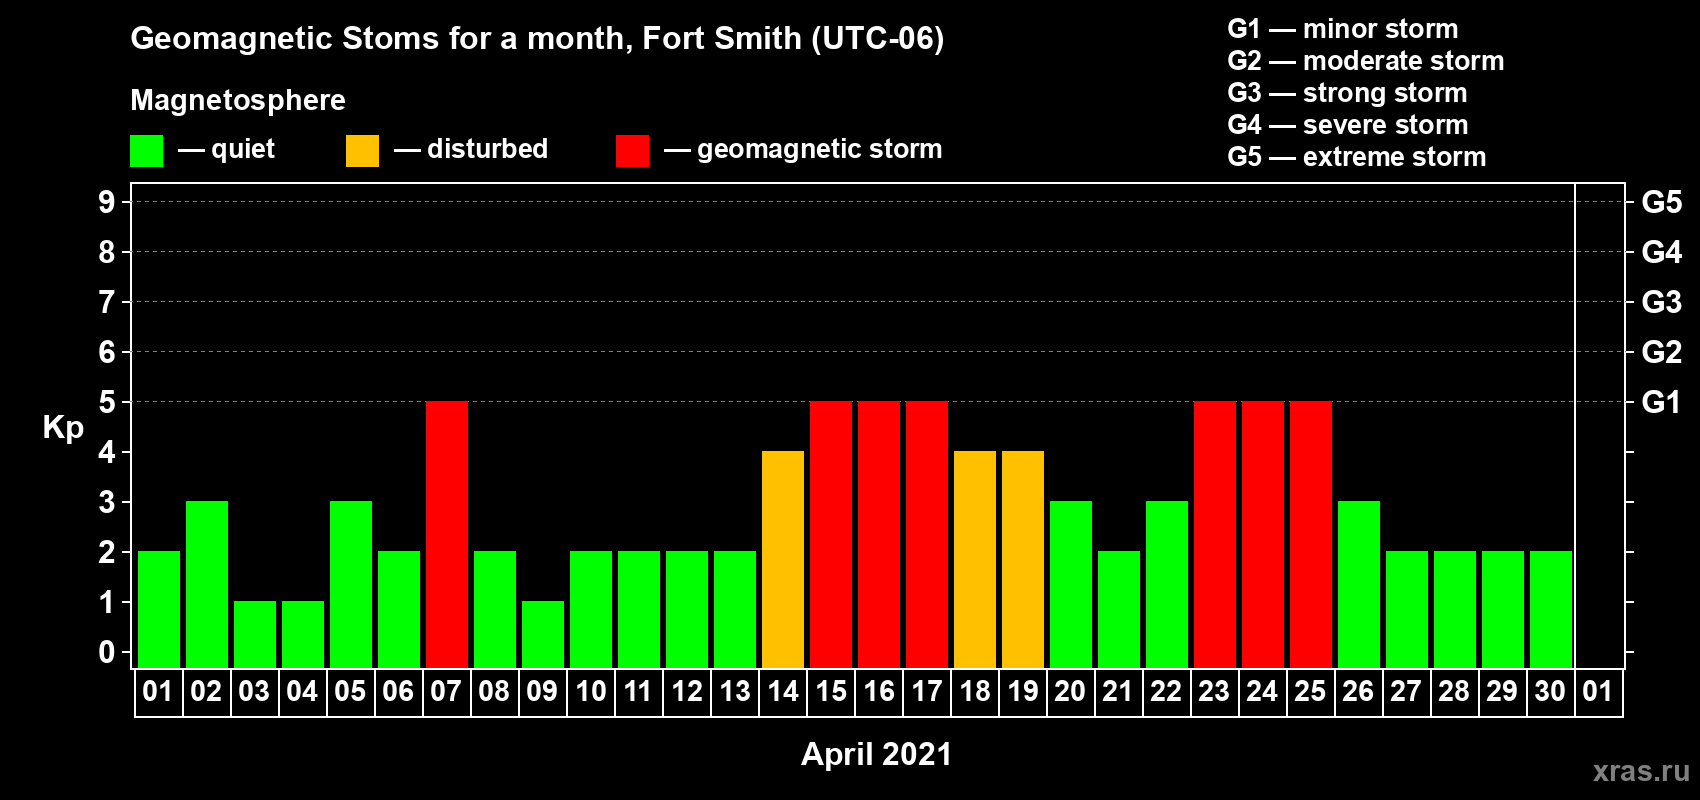Click the green bar for April 30
This screenshot has height=800, width=1700.
(1551, 609)
